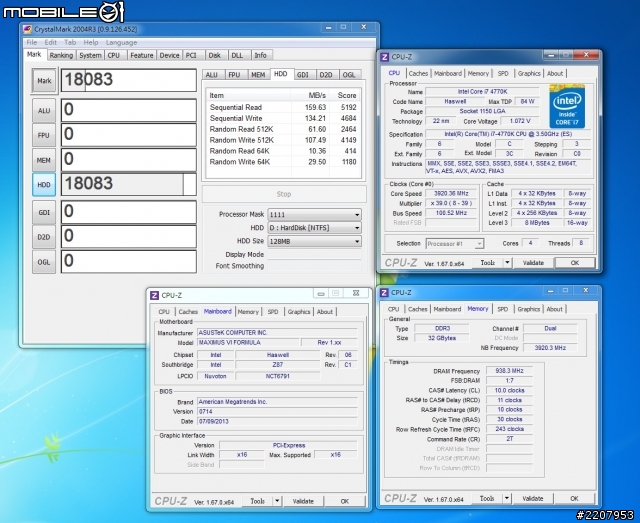Open the Help menu in CrystalMark
Viewport: 640px width, 523px height.
pyautogui.click(x=91, y=42)
